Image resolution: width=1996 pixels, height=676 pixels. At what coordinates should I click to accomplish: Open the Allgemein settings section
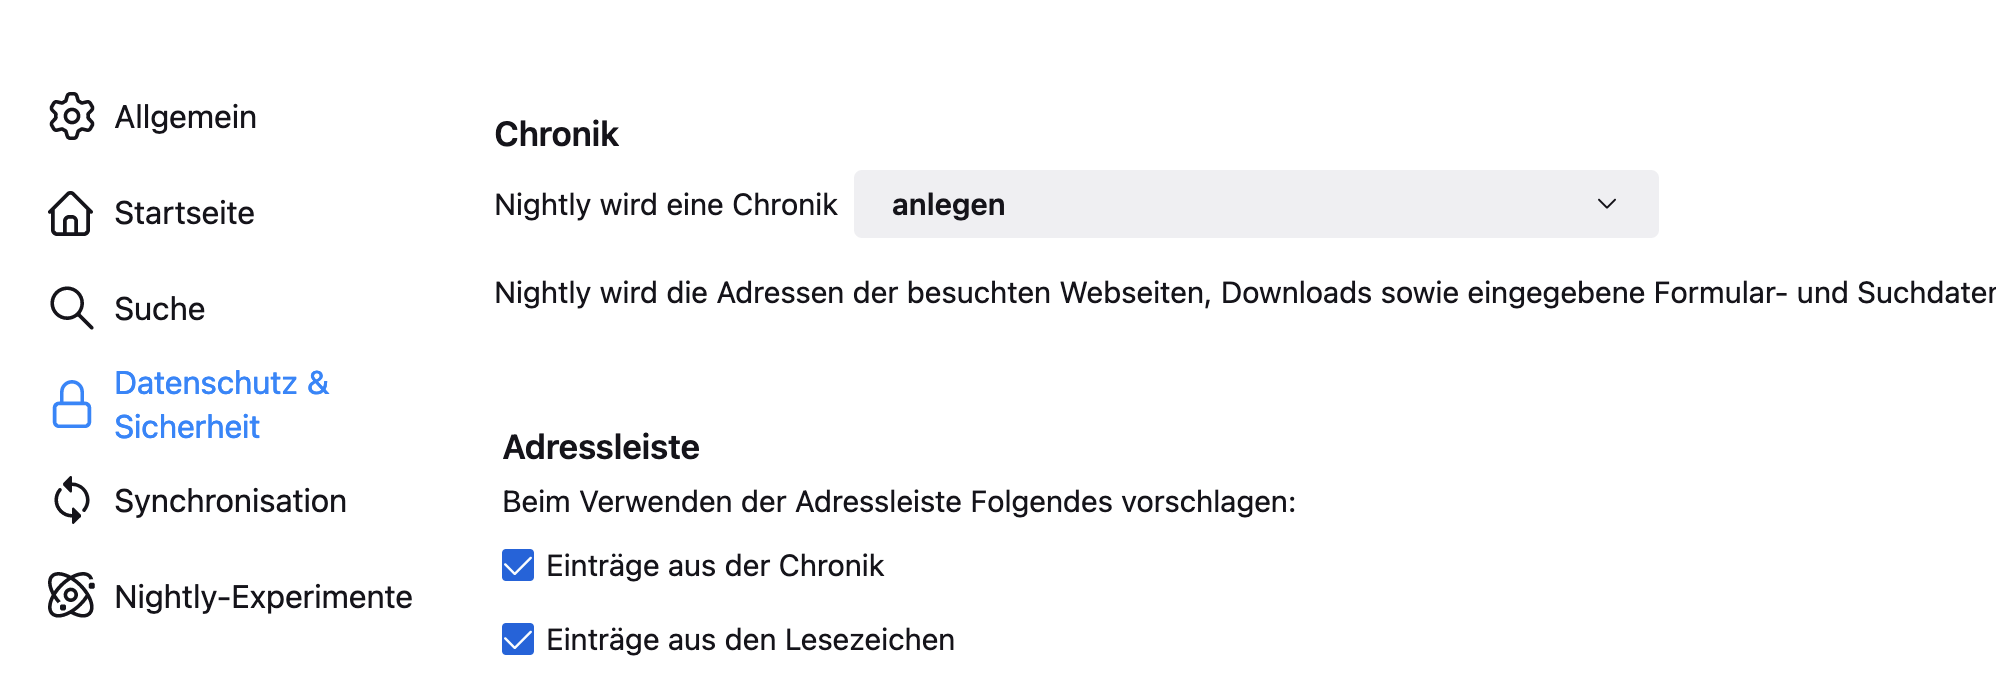[186, 117]
